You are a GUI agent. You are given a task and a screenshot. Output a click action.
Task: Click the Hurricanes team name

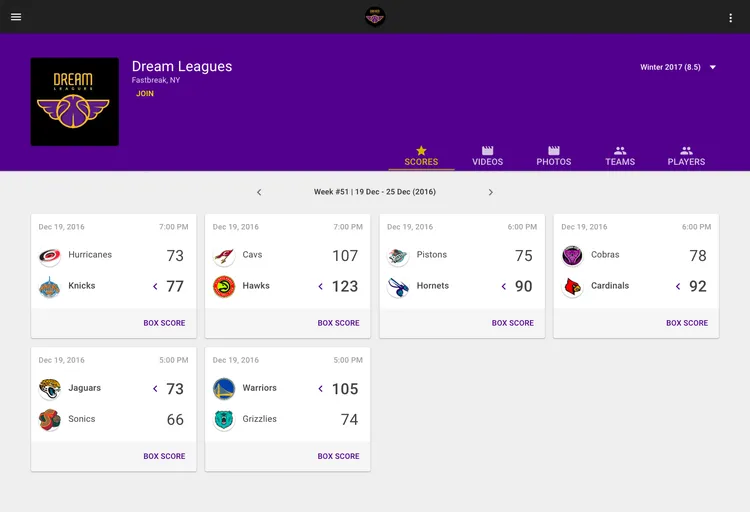(90, 255)
